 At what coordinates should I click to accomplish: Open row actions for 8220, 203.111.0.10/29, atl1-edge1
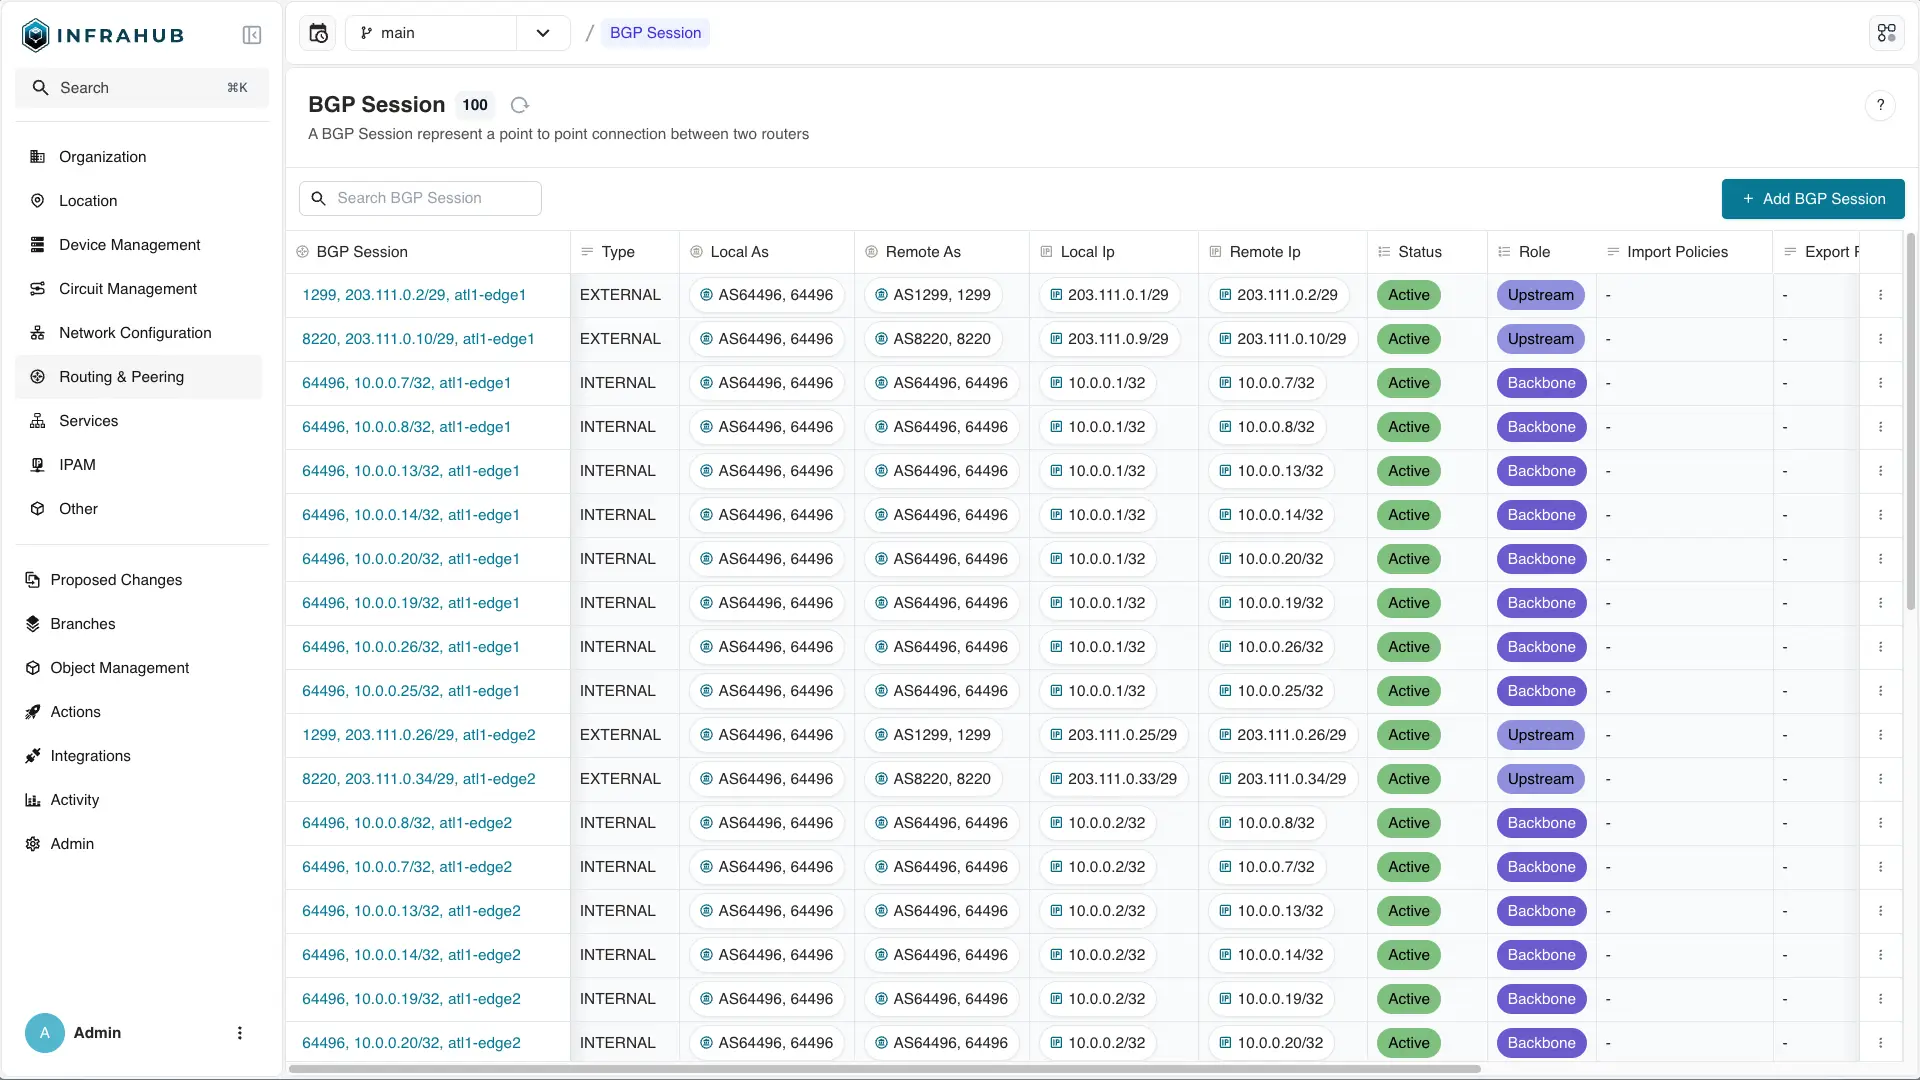pos(1880,339)
